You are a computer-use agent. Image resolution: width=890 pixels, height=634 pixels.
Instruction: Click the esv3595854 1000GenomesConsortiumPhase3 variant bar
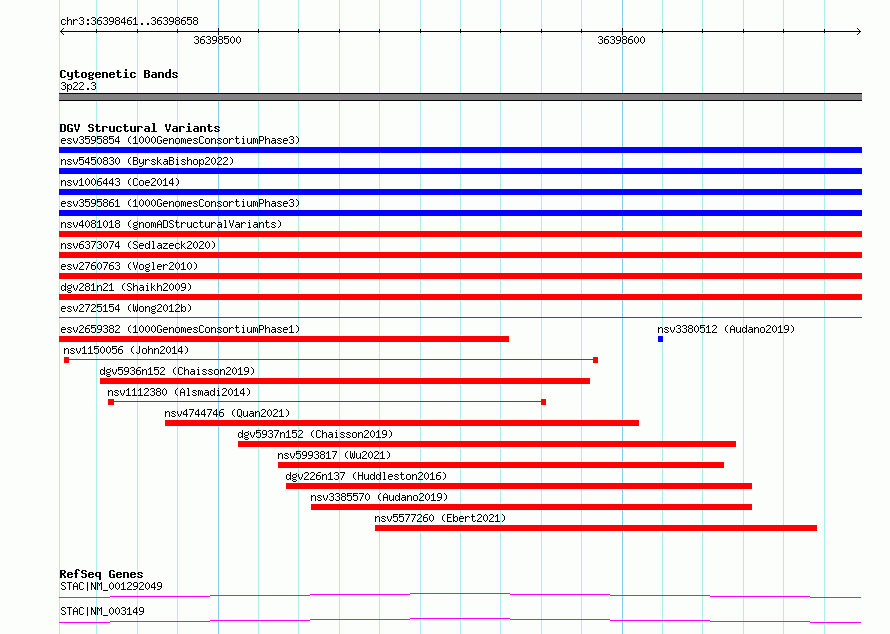click(x=460, y=150)
